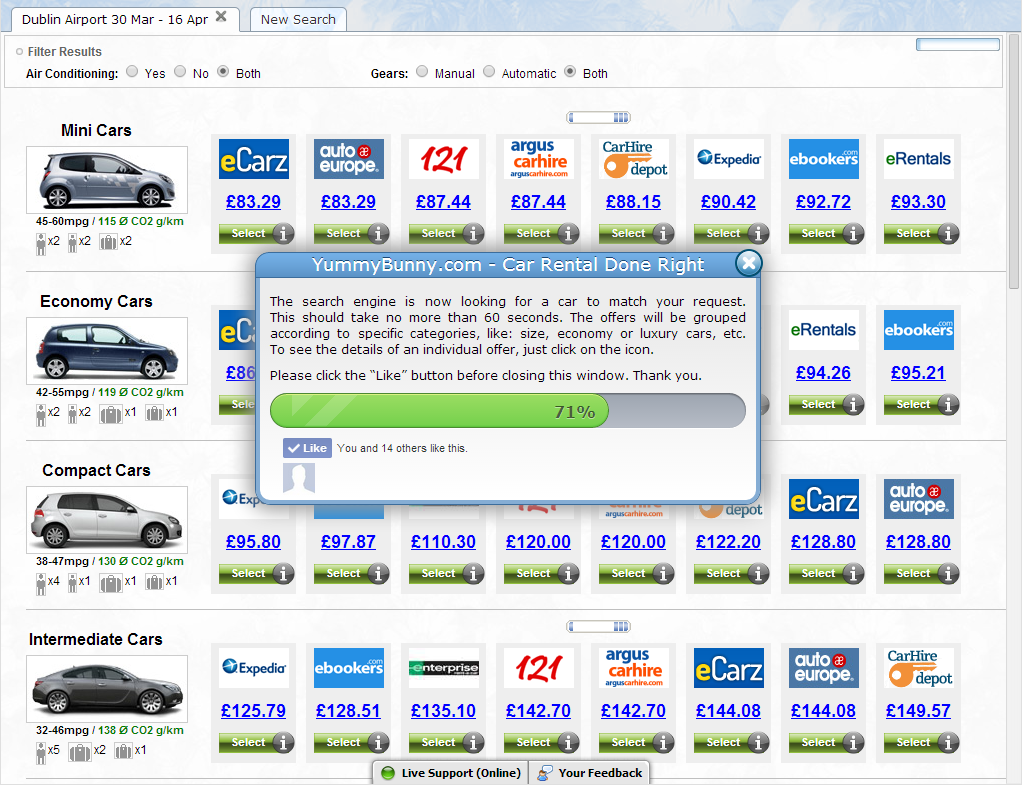This screenshot has width=1022, height=785.
Task: Follow the £95.21 ebookers price link
Action: click(x=918, y=373)
